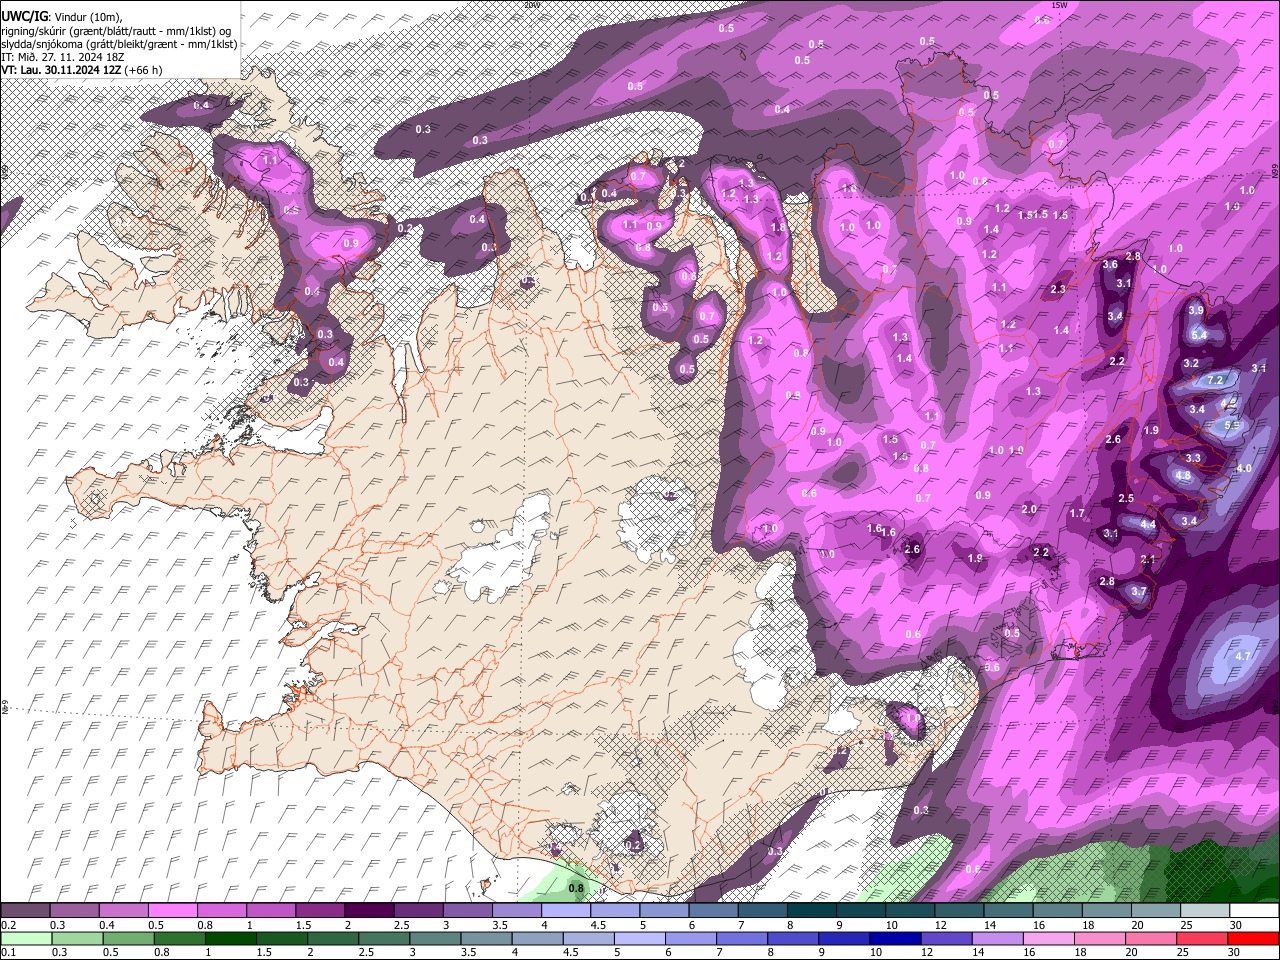Screen dimensions: 1280x960
Task: Click the '1.7' value label in east Iceland
Action: pos(1077,513)
